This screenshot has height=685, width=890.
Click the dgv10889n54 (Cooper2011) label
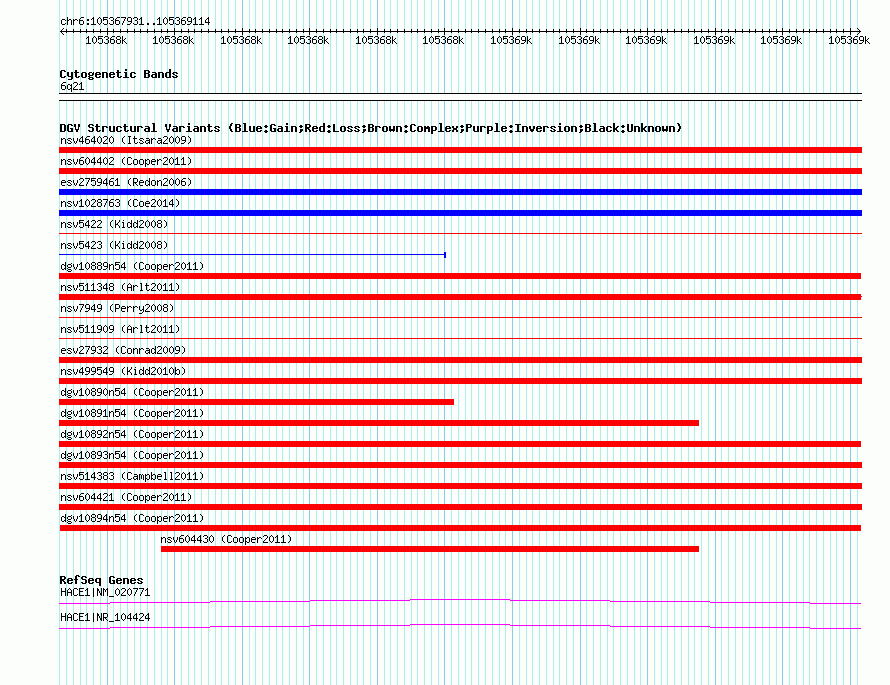[132, 266]
